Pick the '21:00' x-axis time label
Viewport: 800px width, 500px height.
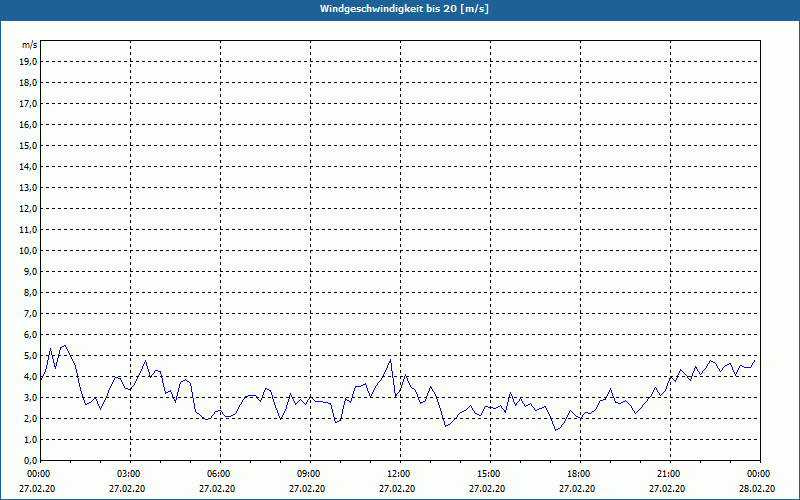coord(669,474)
